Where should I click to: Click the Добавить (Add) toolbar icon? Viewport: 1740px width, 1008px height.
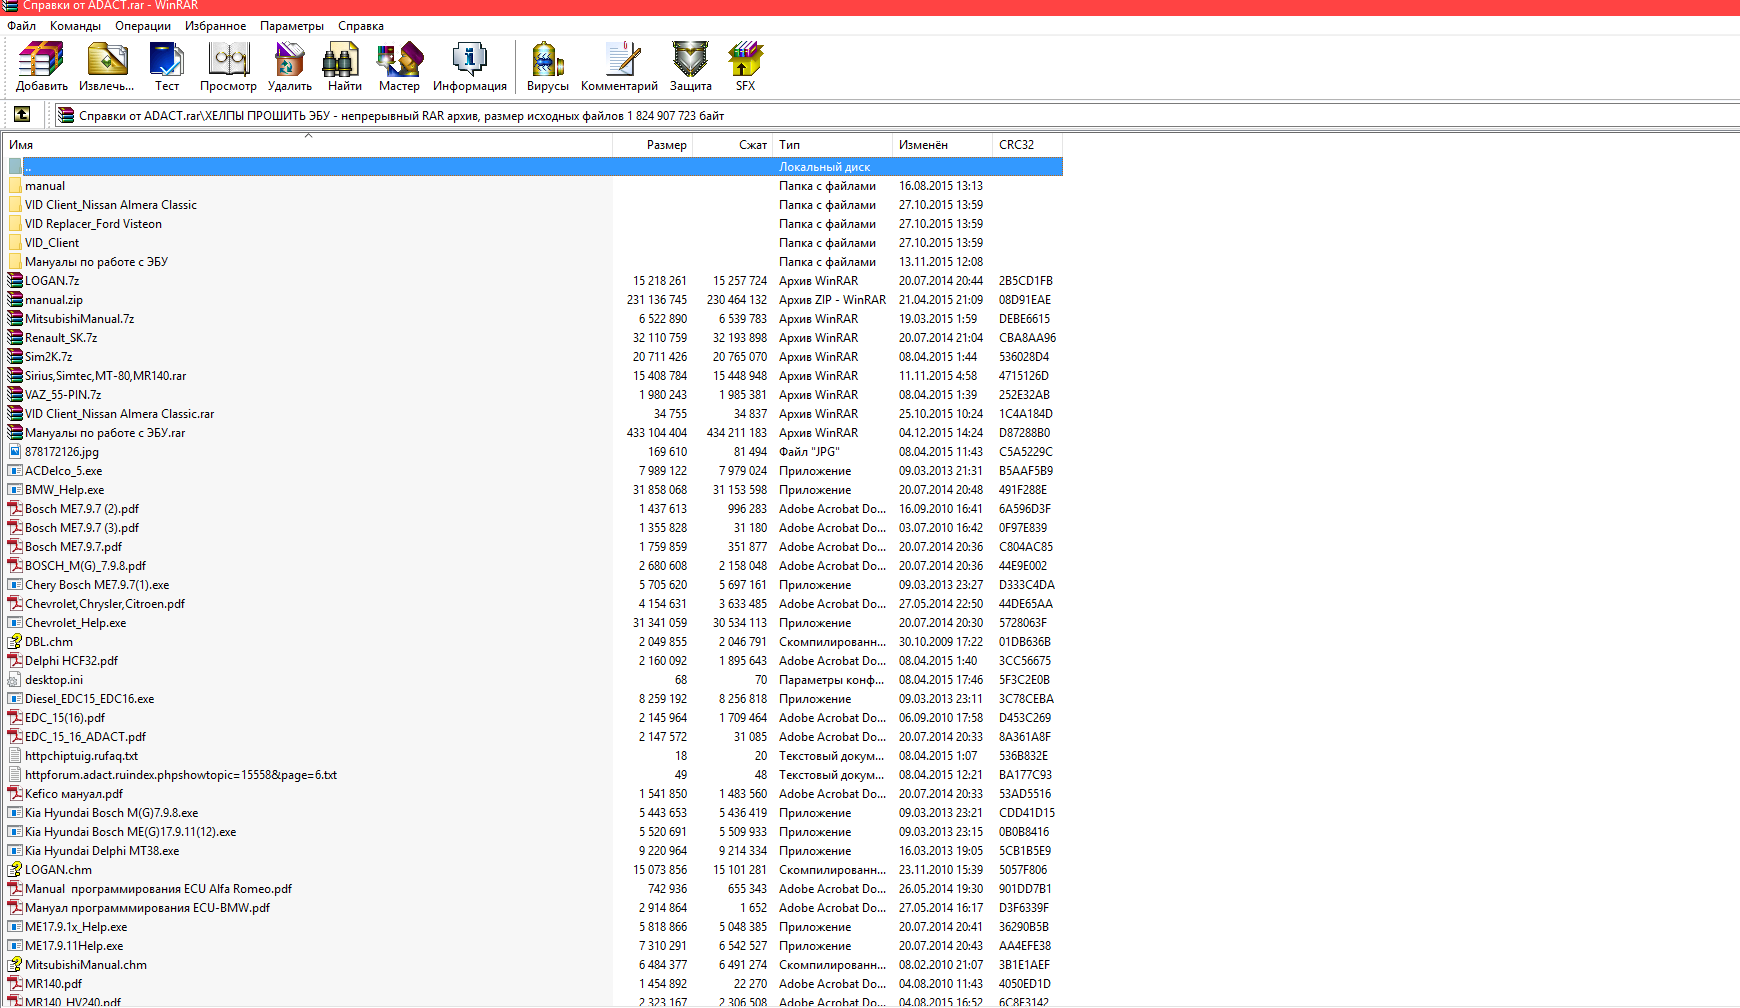tap(41, 66)
